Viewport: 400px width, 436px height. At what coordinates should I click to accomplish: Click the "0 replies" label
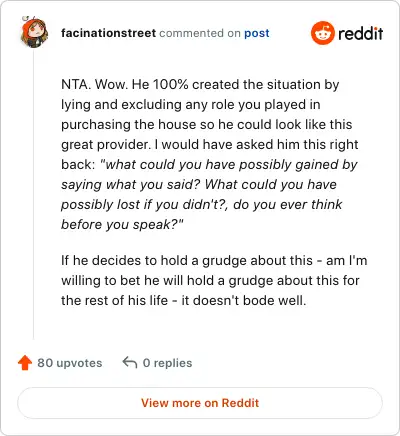coord(167,363)
